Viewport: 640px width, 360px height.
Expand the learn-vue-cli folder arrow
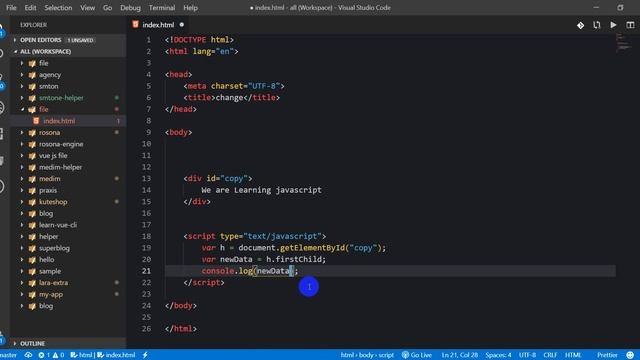click(22, 225)
